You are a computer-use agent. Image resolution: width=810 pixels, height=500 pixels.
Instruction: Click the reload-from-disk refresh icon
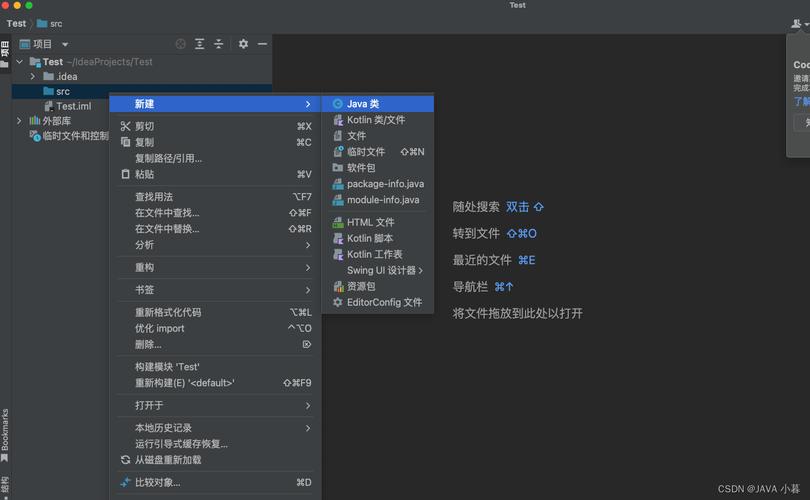click(x=125, y=460)
